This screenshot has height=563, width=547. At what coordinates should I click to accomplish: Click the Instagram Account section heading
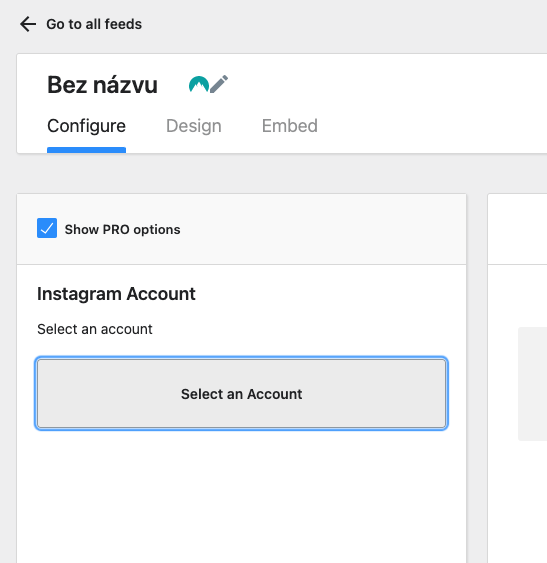[x=116, y=294]
